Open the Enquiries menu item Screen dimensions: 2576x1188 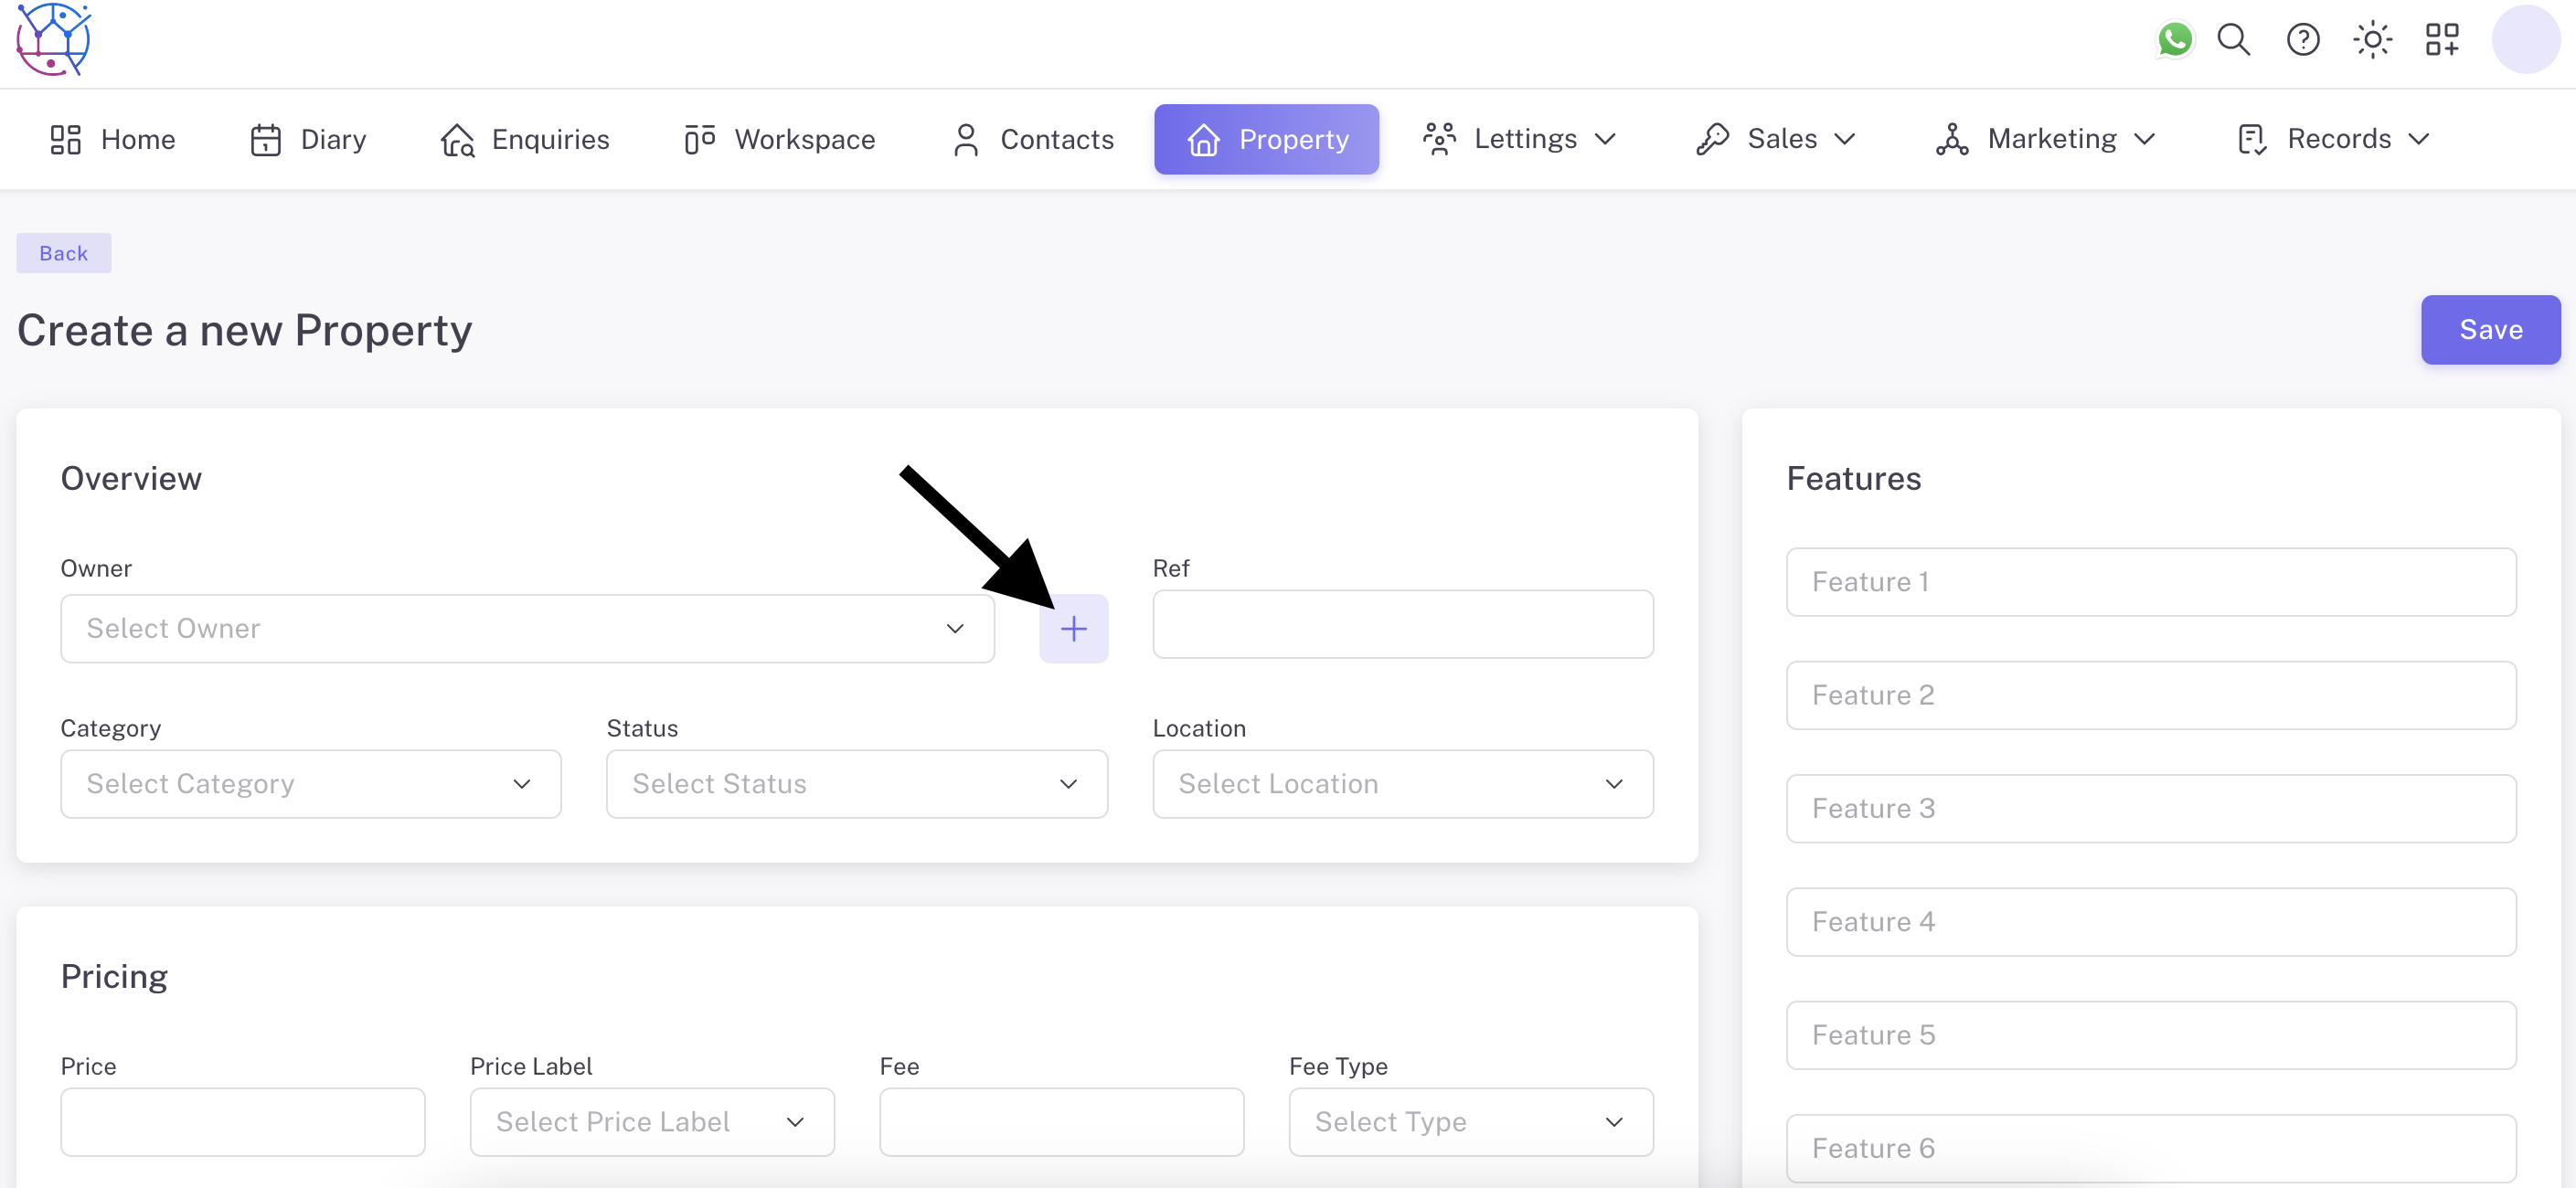[x=525, y=139]
